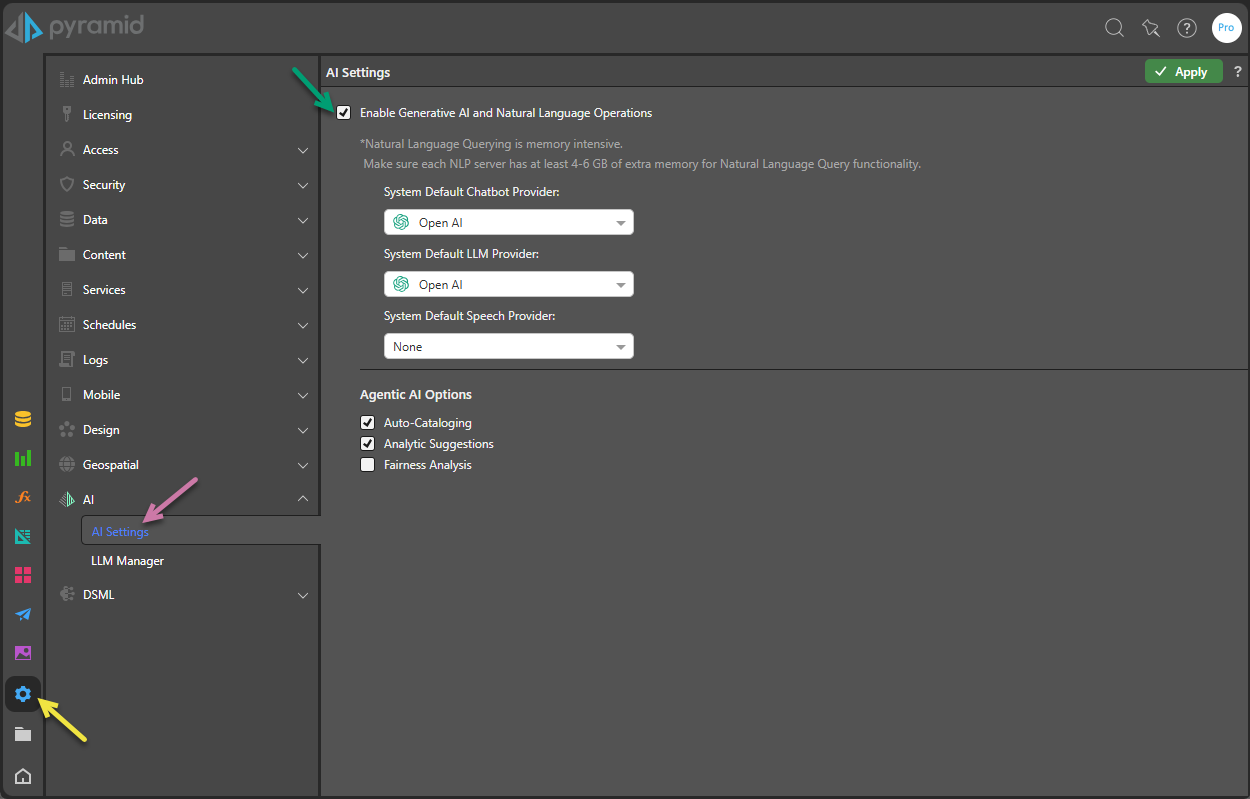The image size is (1250, 799).
Task: Open the yellow database icon in sidebar
Action: (22, 419)
